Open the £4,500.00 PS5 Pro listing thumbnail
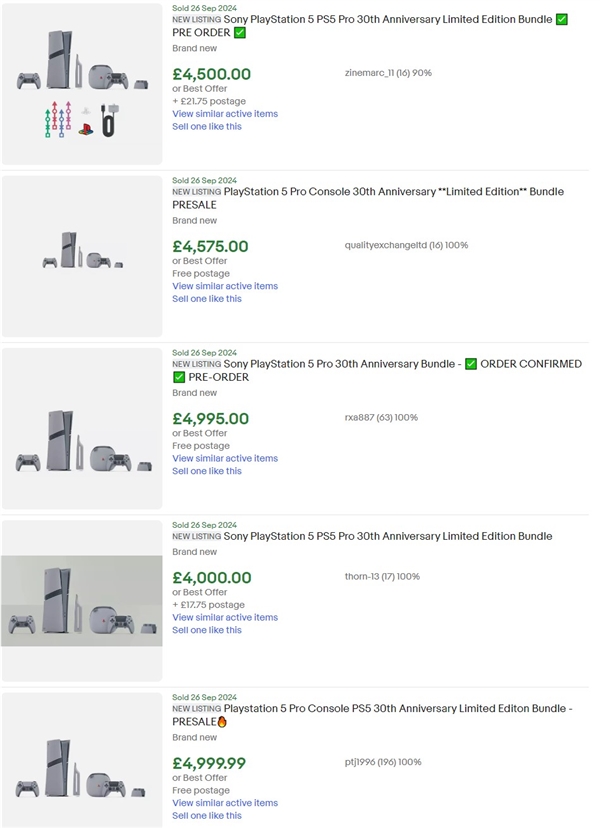Screen dimensions: 600x828 (x=82, y=84)
